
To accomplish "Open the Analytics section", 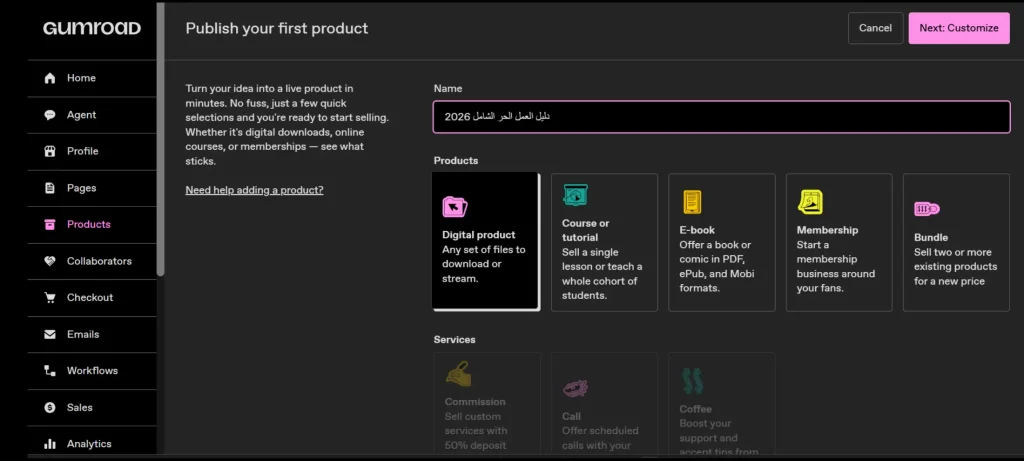I will (92, 441).
